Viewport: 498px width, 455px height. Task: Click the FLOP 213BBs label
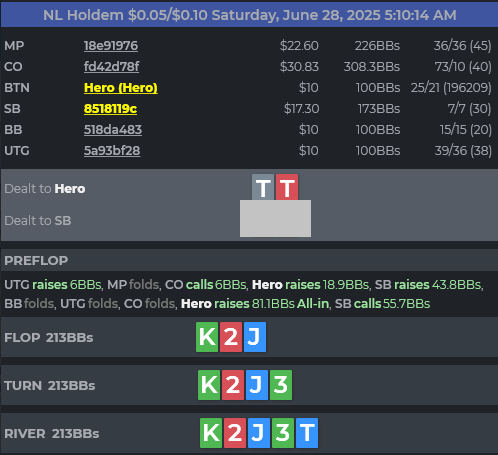point(49,338)
